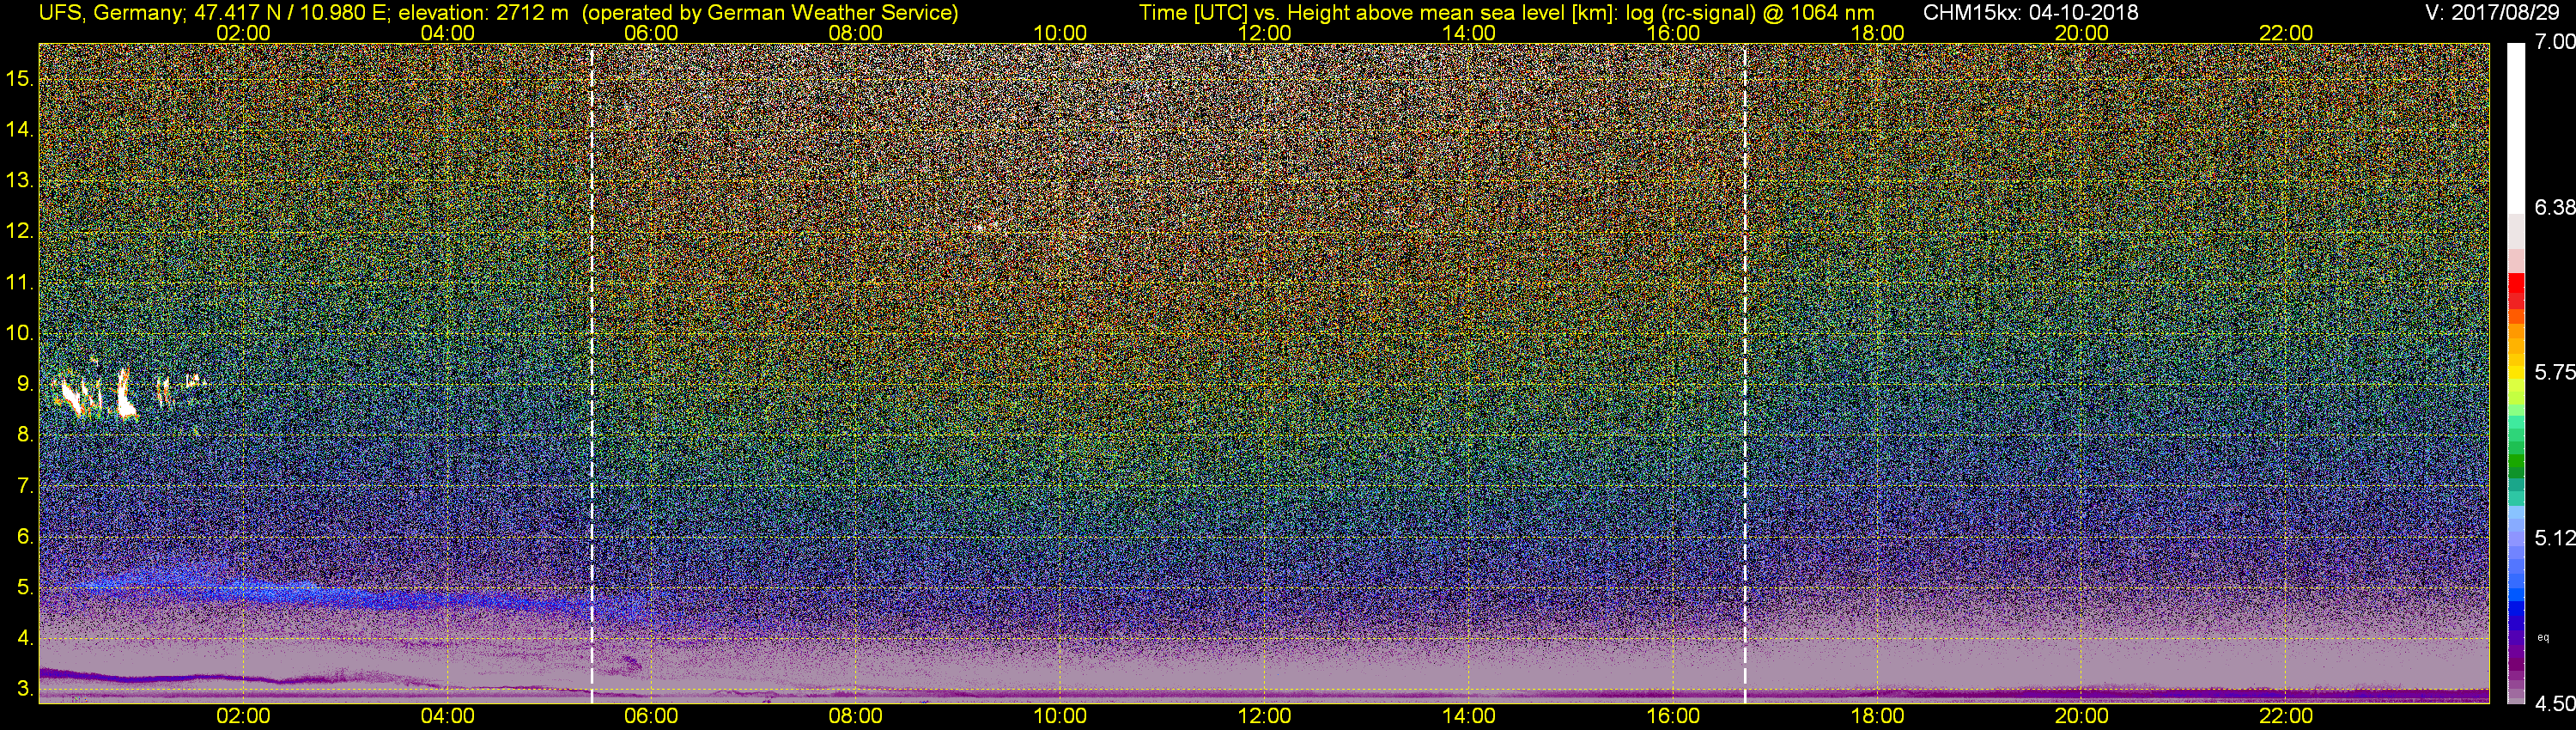Image resolution: width=2576 pixels, height=730 pixels.
Task: Click the 8 km height axis label
Action: pos(25,435)
